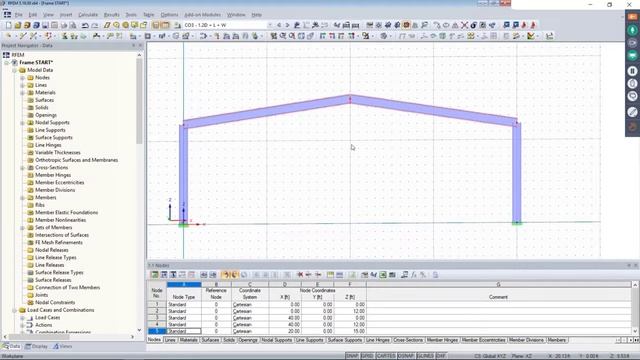Screen dimensions: 640x360
Task: Open the load combination CO3 dropdown
Action: tap(269, 25)
